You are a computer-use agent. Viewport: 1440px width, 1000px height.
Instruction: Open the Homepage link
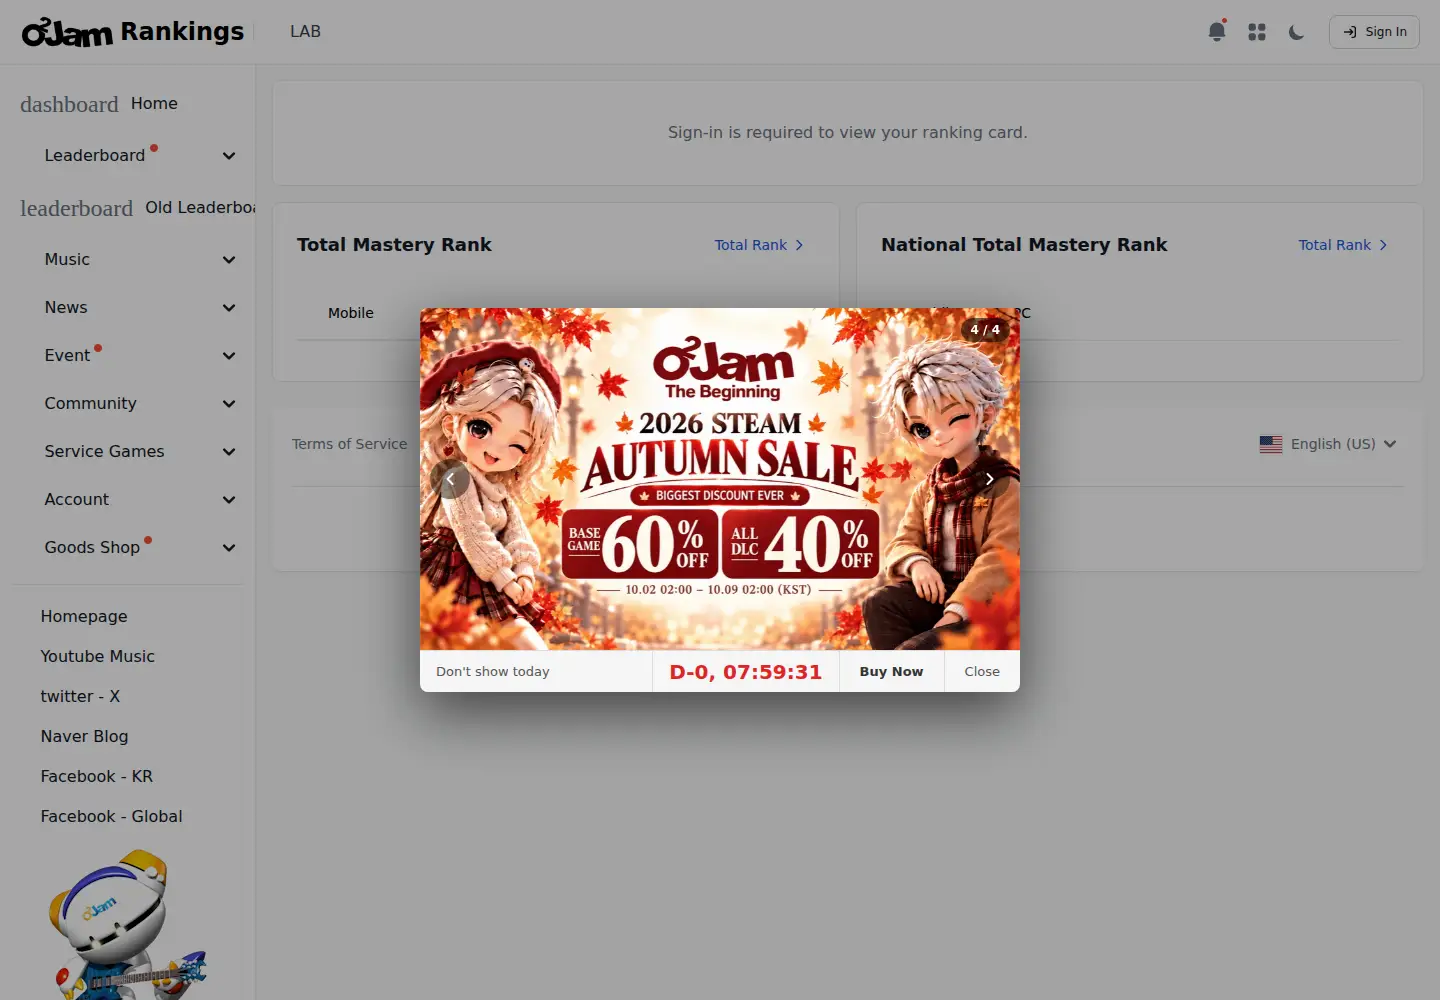84,616
